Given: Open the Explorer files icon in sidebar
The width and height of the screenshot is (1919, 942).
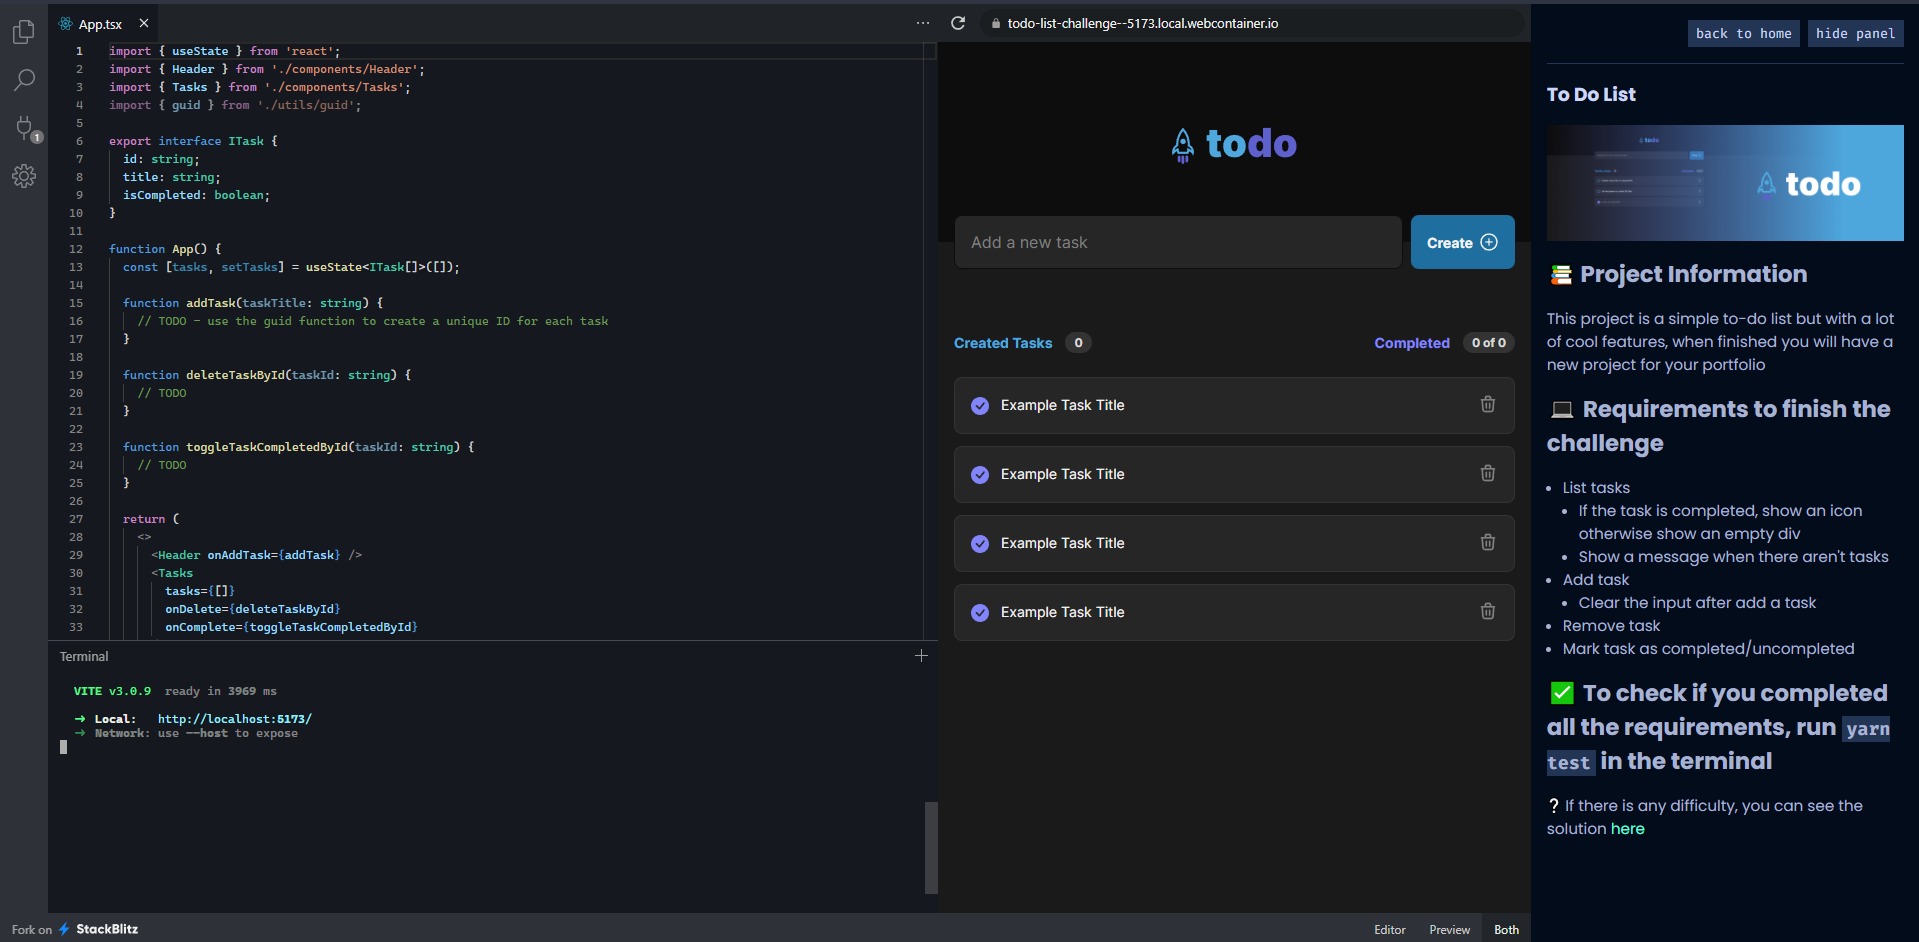Looking at the screenshot, I should coord(24,33).
